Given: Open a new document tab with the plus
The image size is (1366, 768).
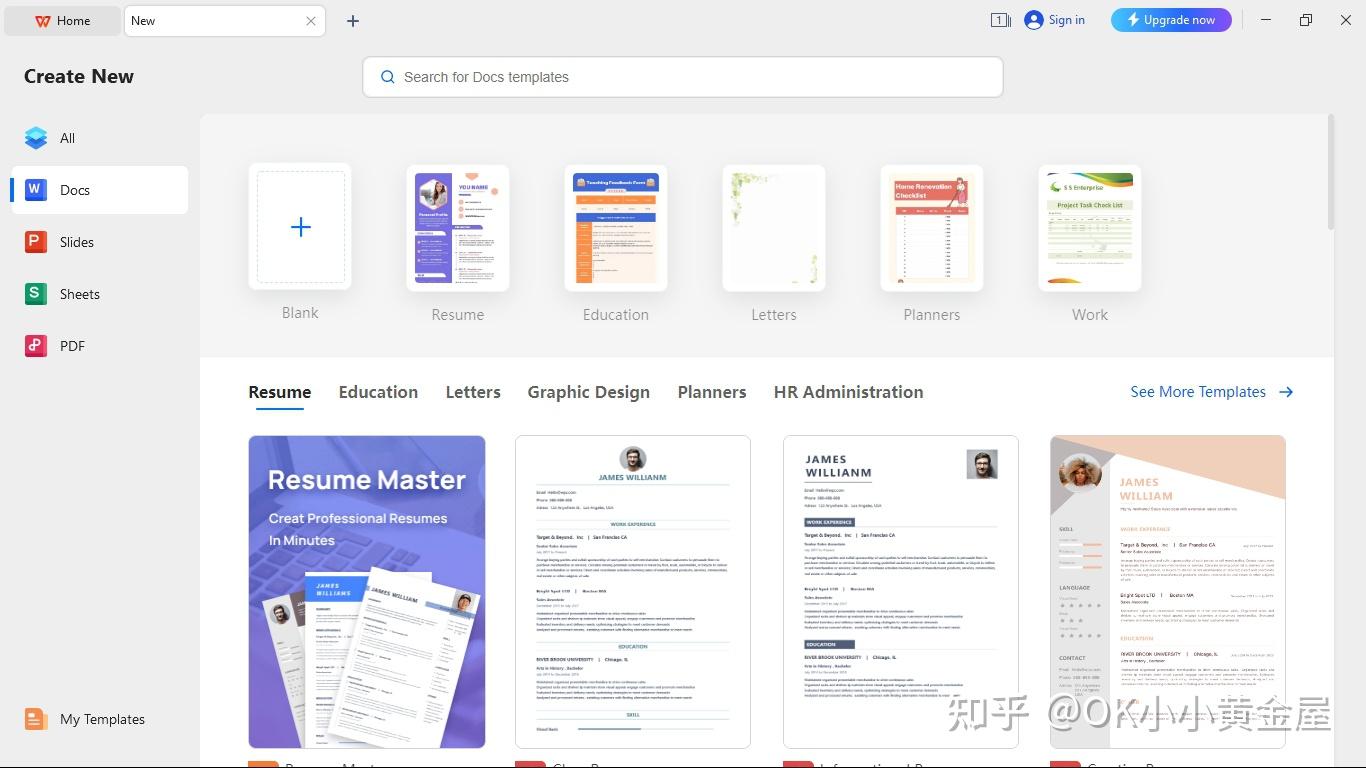Looking at the screenshot, I should 352,20.
